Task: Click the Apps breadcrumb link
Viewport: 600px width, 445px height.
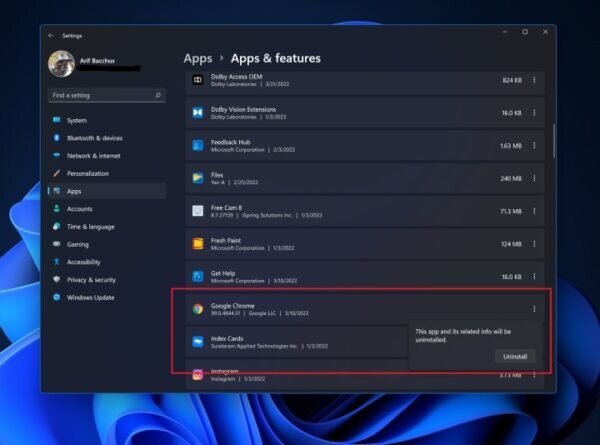Action: [198, 58]
